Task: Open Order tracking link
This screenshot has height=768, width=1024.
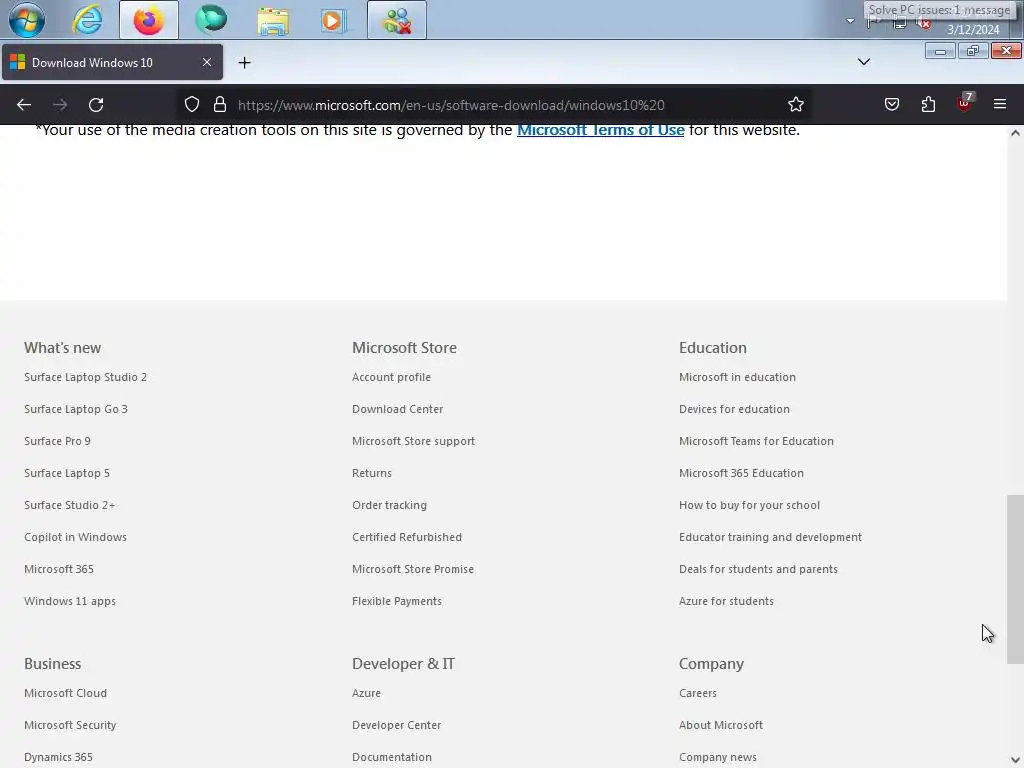Action: coord(389,505)
